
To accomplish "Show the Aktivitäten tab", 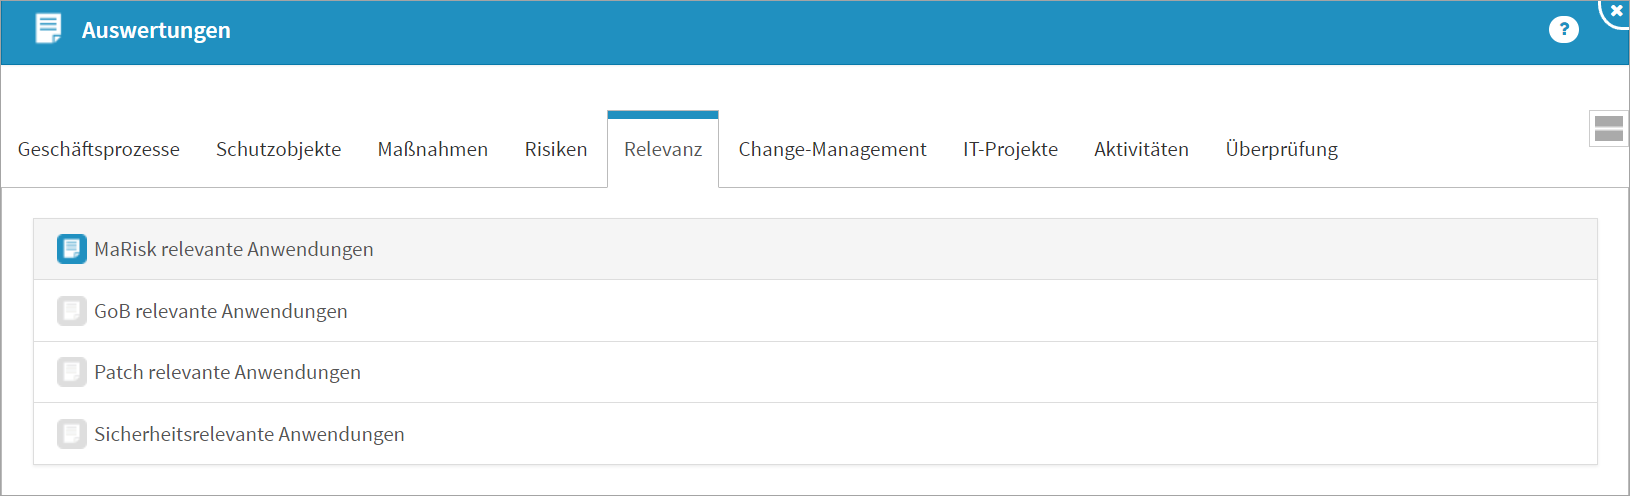I will coord(1141,149).
